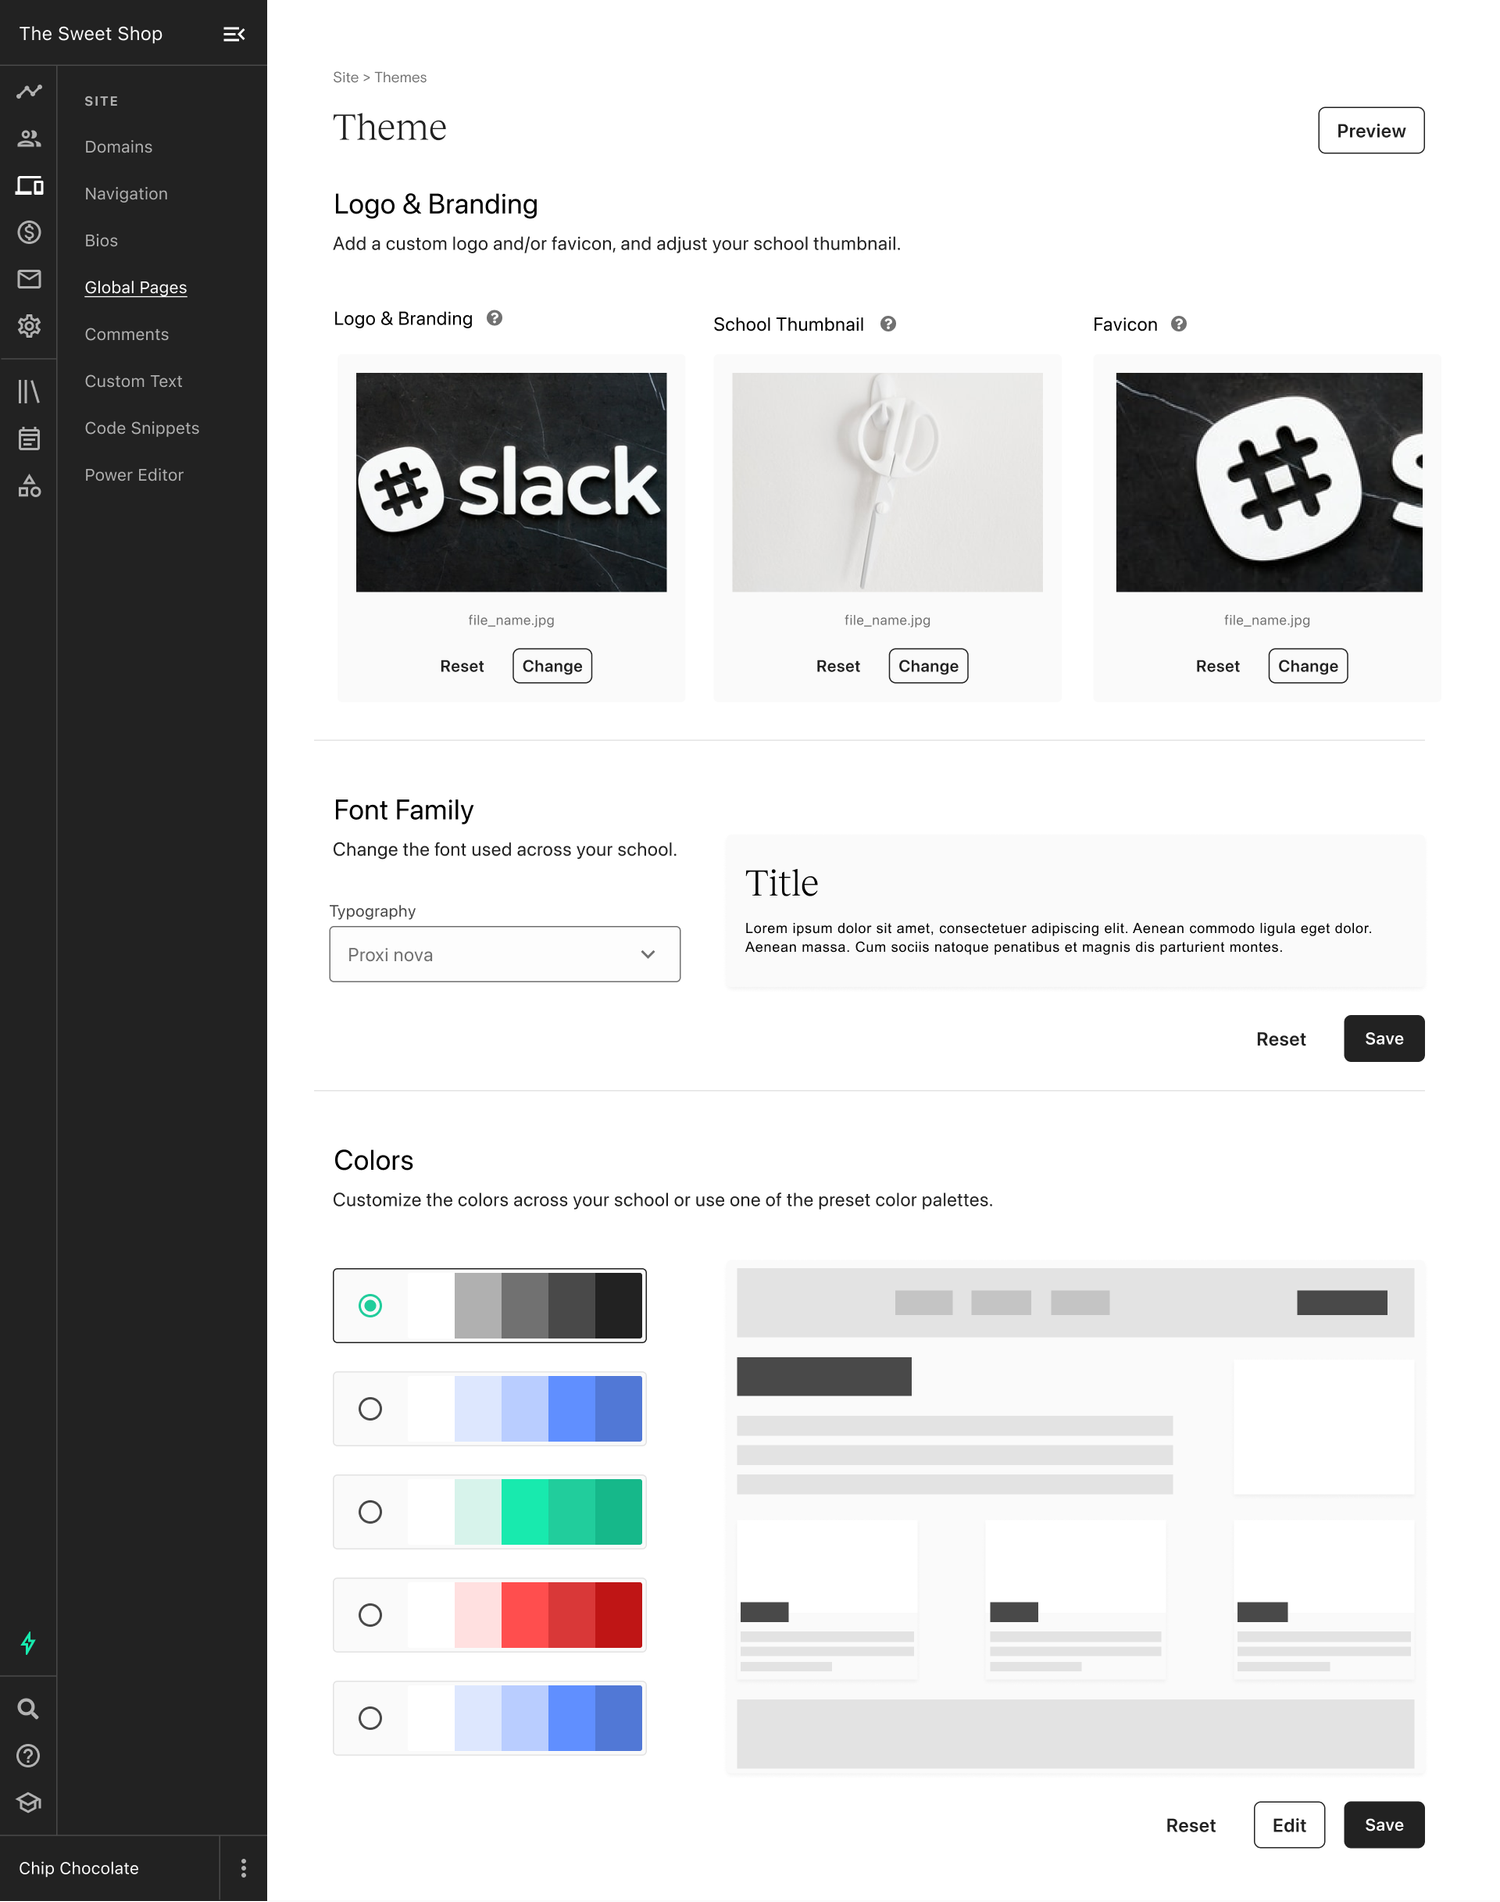Open Chip Chocolate's three-dot menu
The image size is (1500, 1902).
click(x=243, y=1868)
